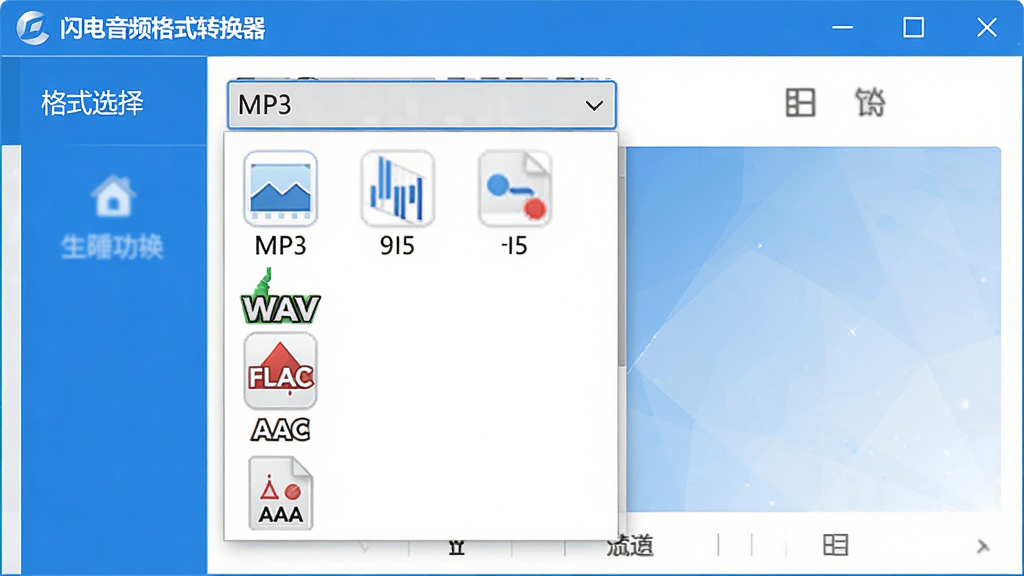Select the green WAV format icon

[281, 297]
